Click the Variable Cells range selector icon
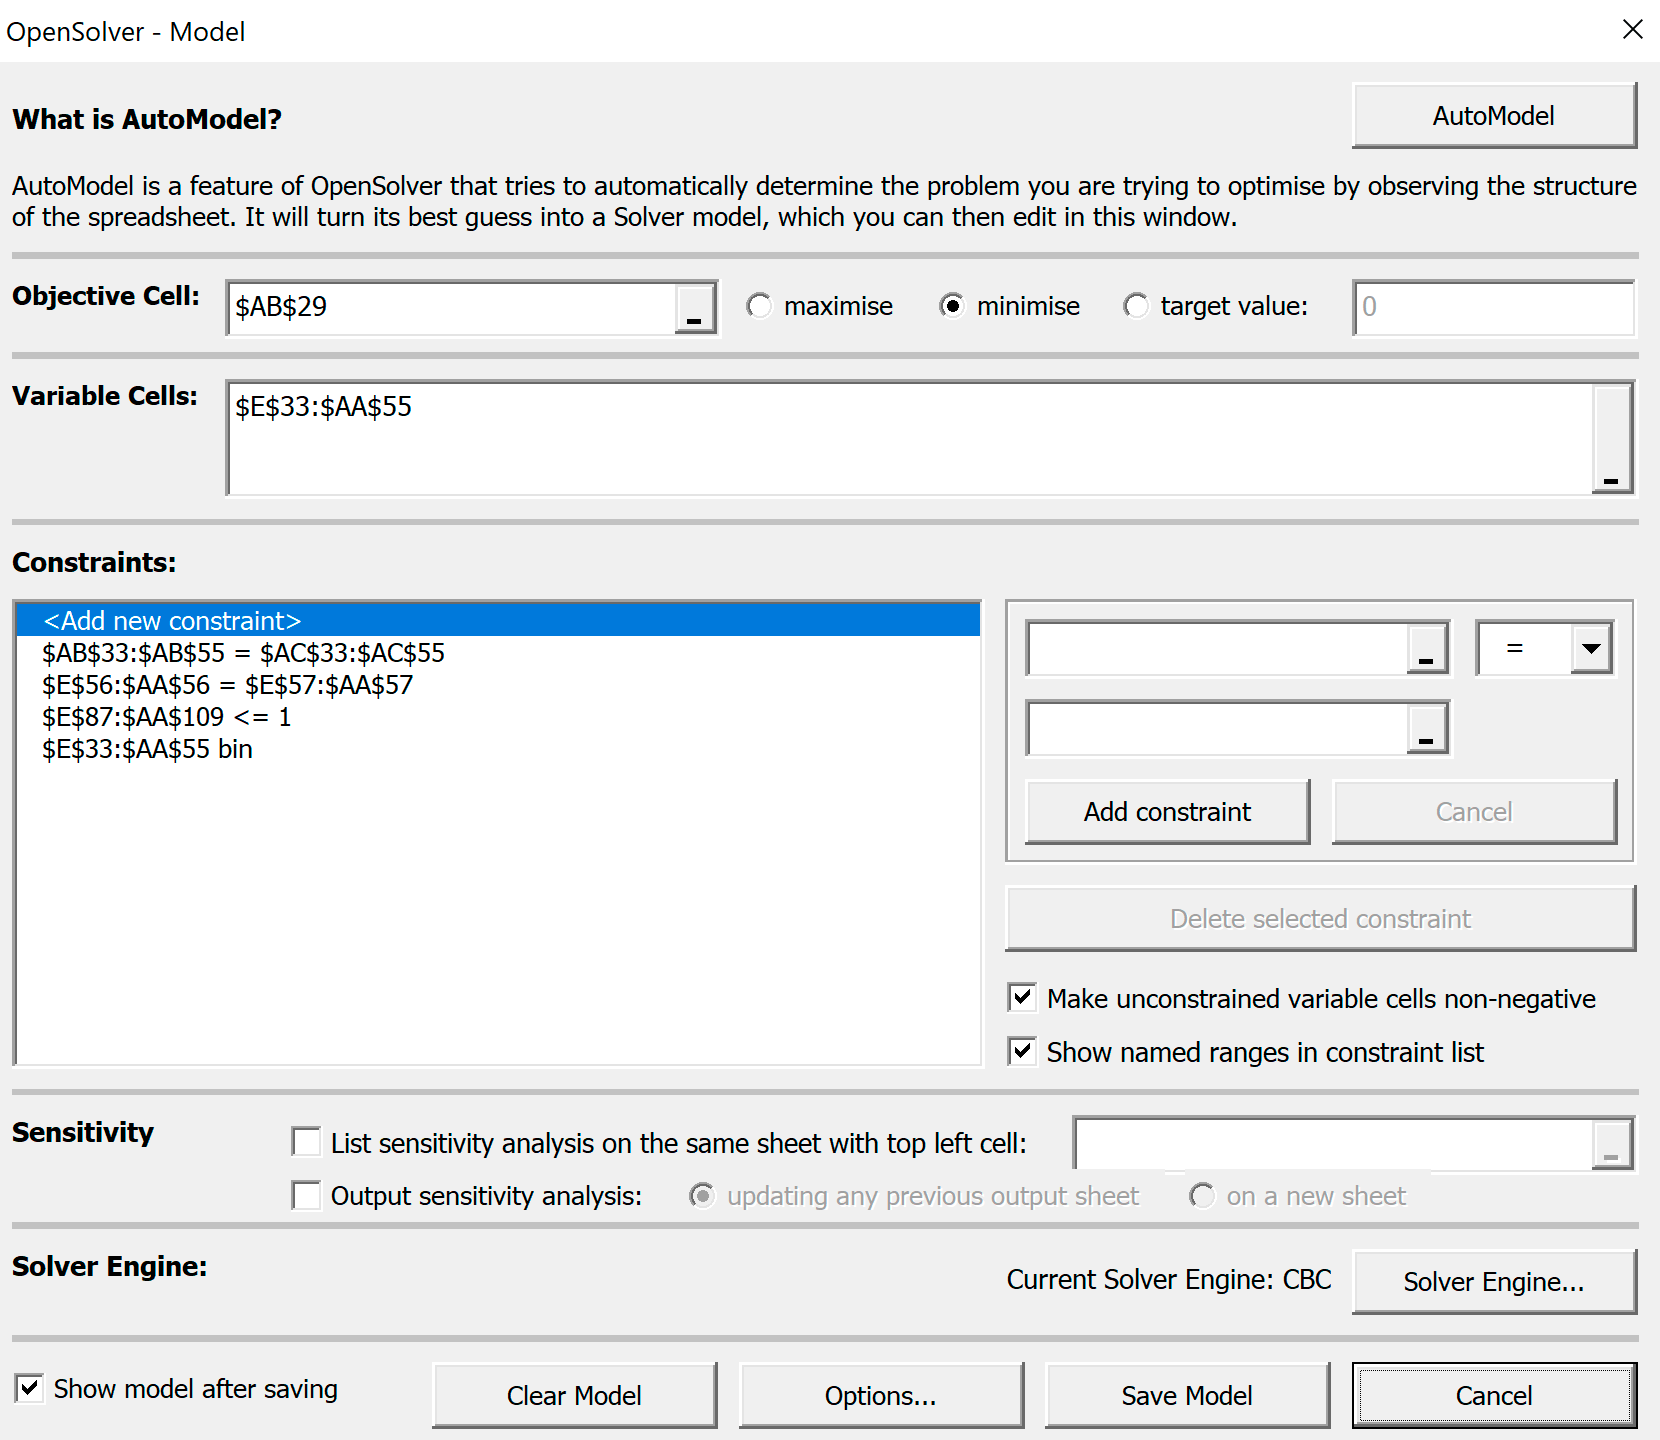Image resolution: width=1660 pixels, height=1440 pixels. (x=1611, y=438)
